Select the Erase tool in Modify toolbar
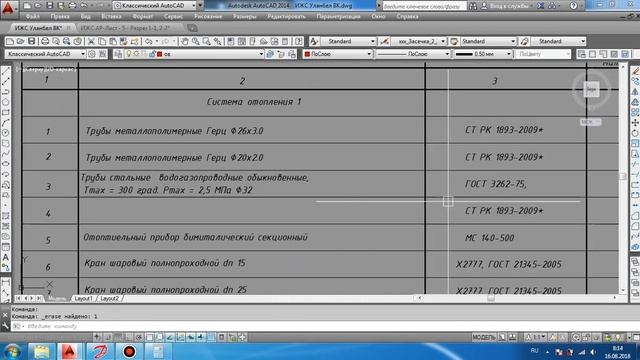Viewport: 640px width, 360px height. [635, 71]
